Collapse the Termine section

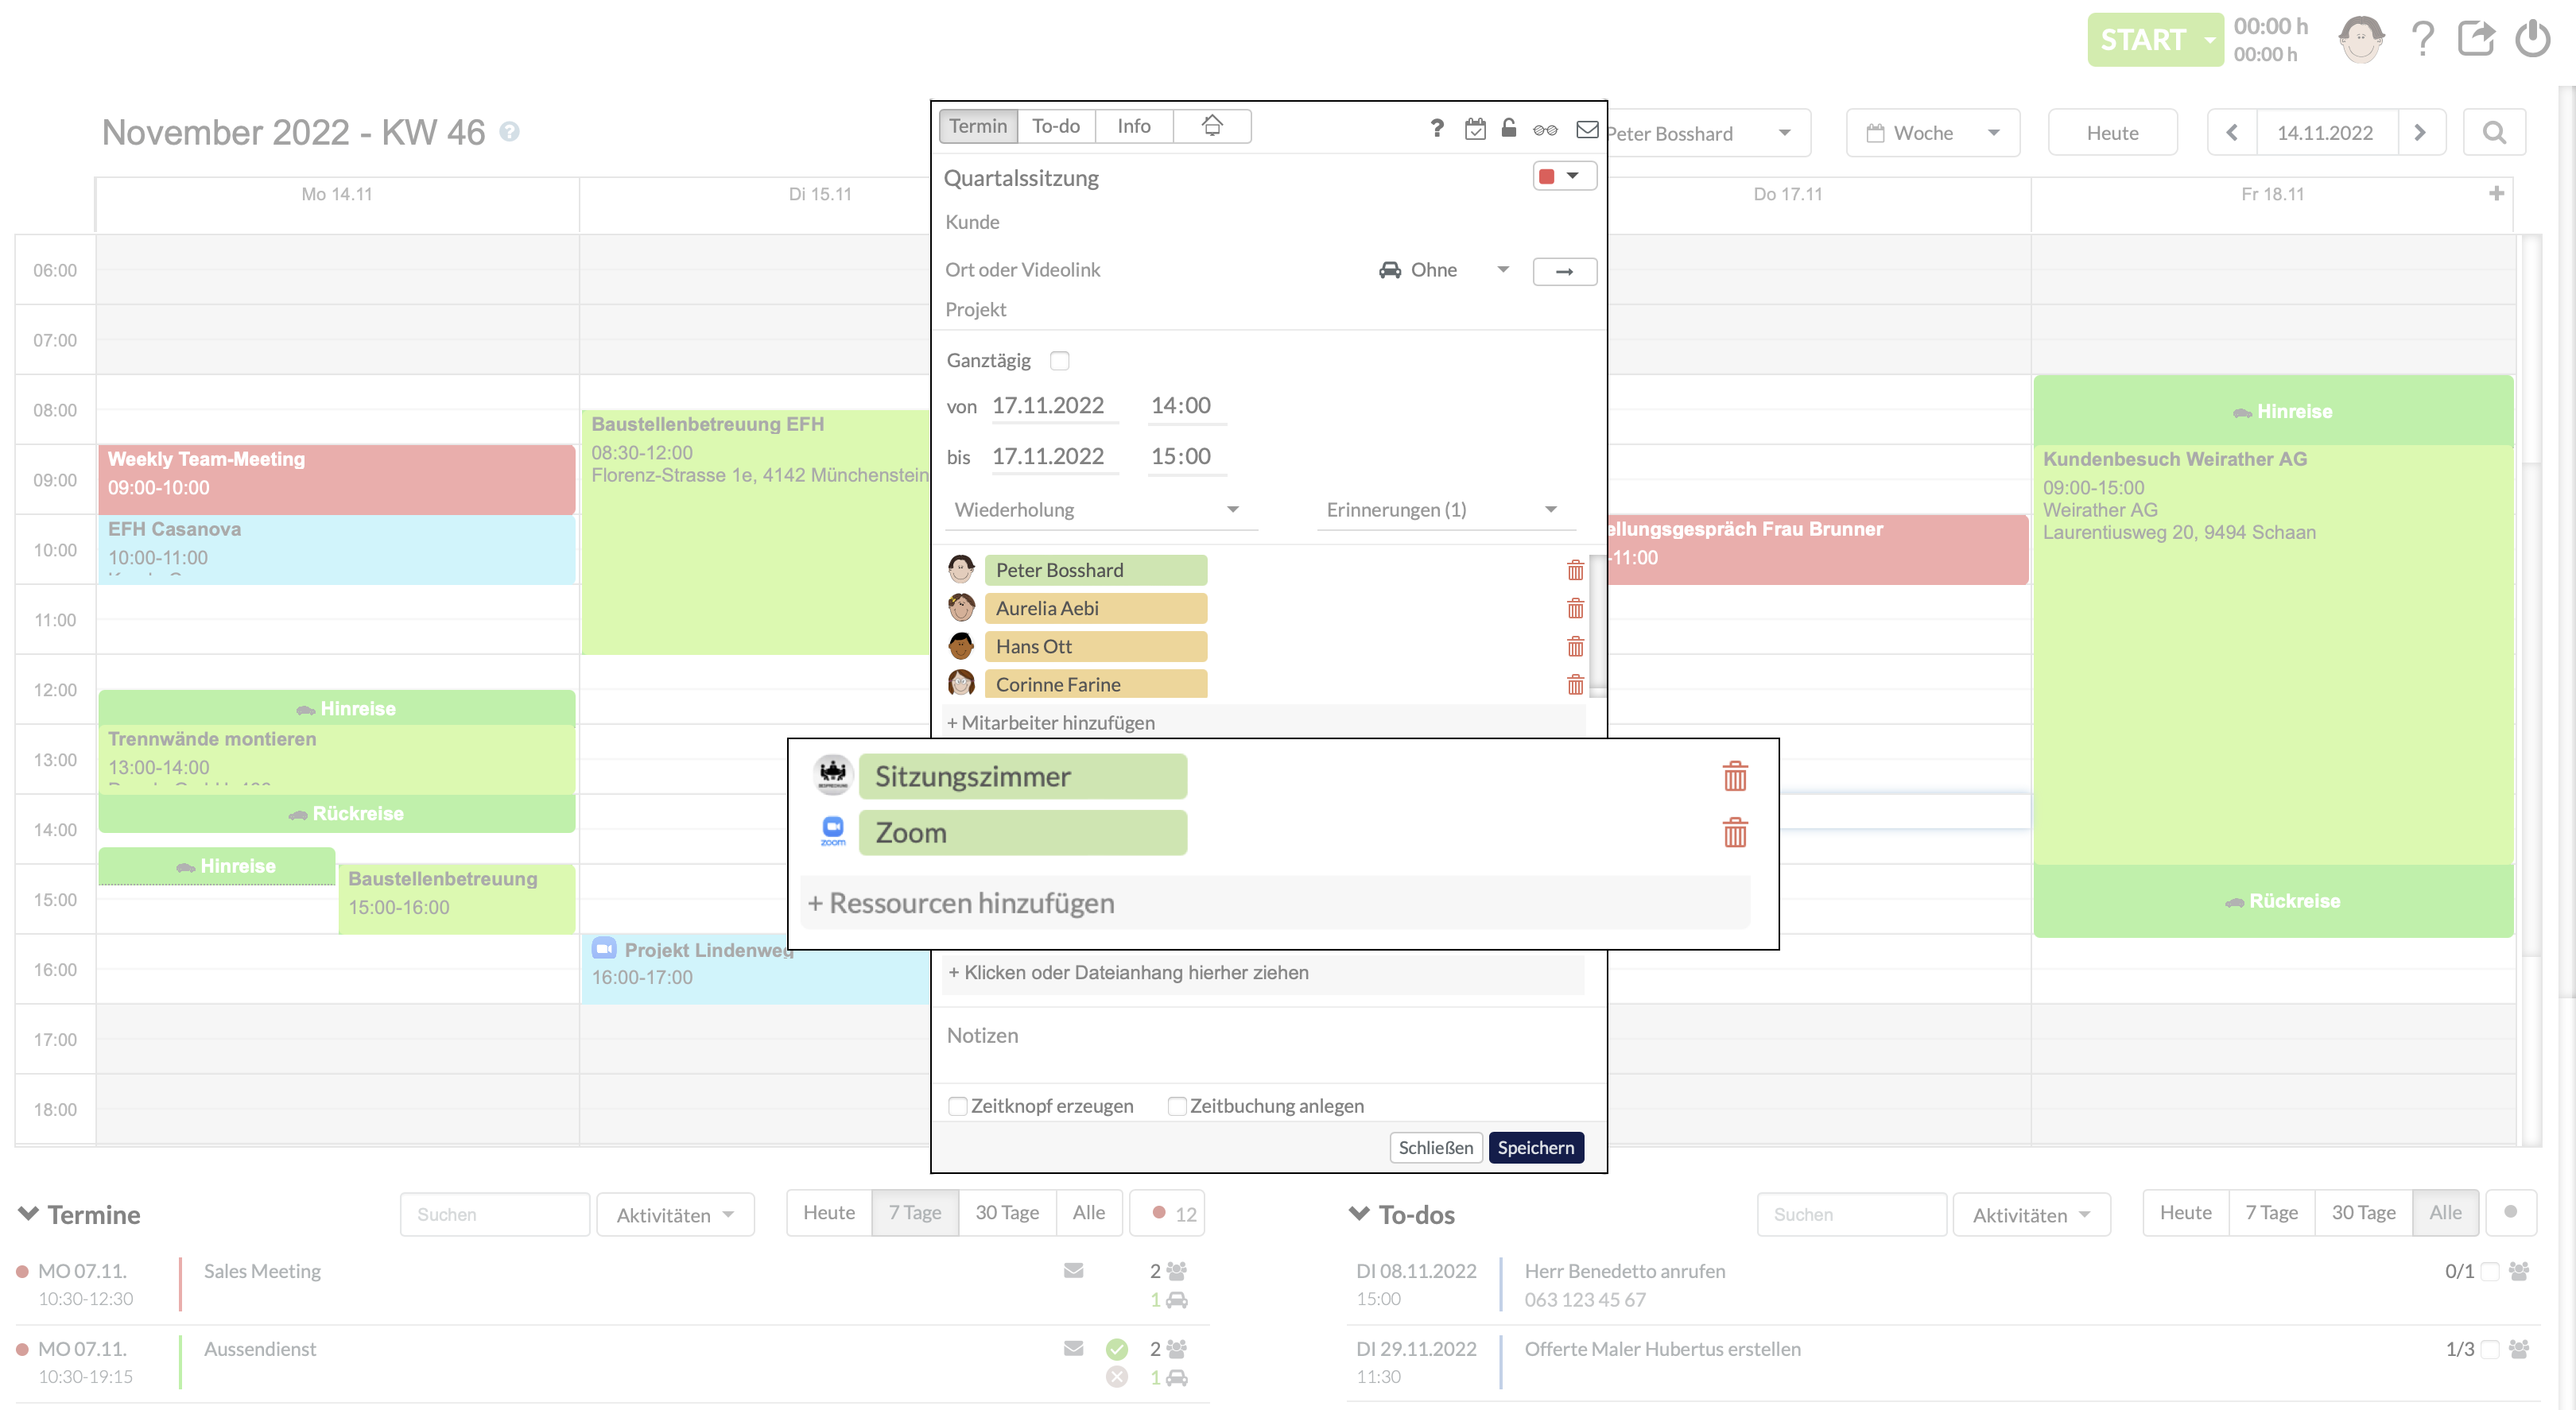(x=28, y=1213)
